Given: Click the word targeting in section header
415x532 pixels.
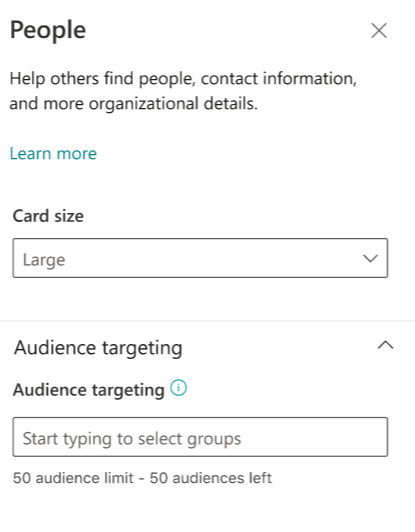Looking at the screenshot, I should click(x=142, y=349).
